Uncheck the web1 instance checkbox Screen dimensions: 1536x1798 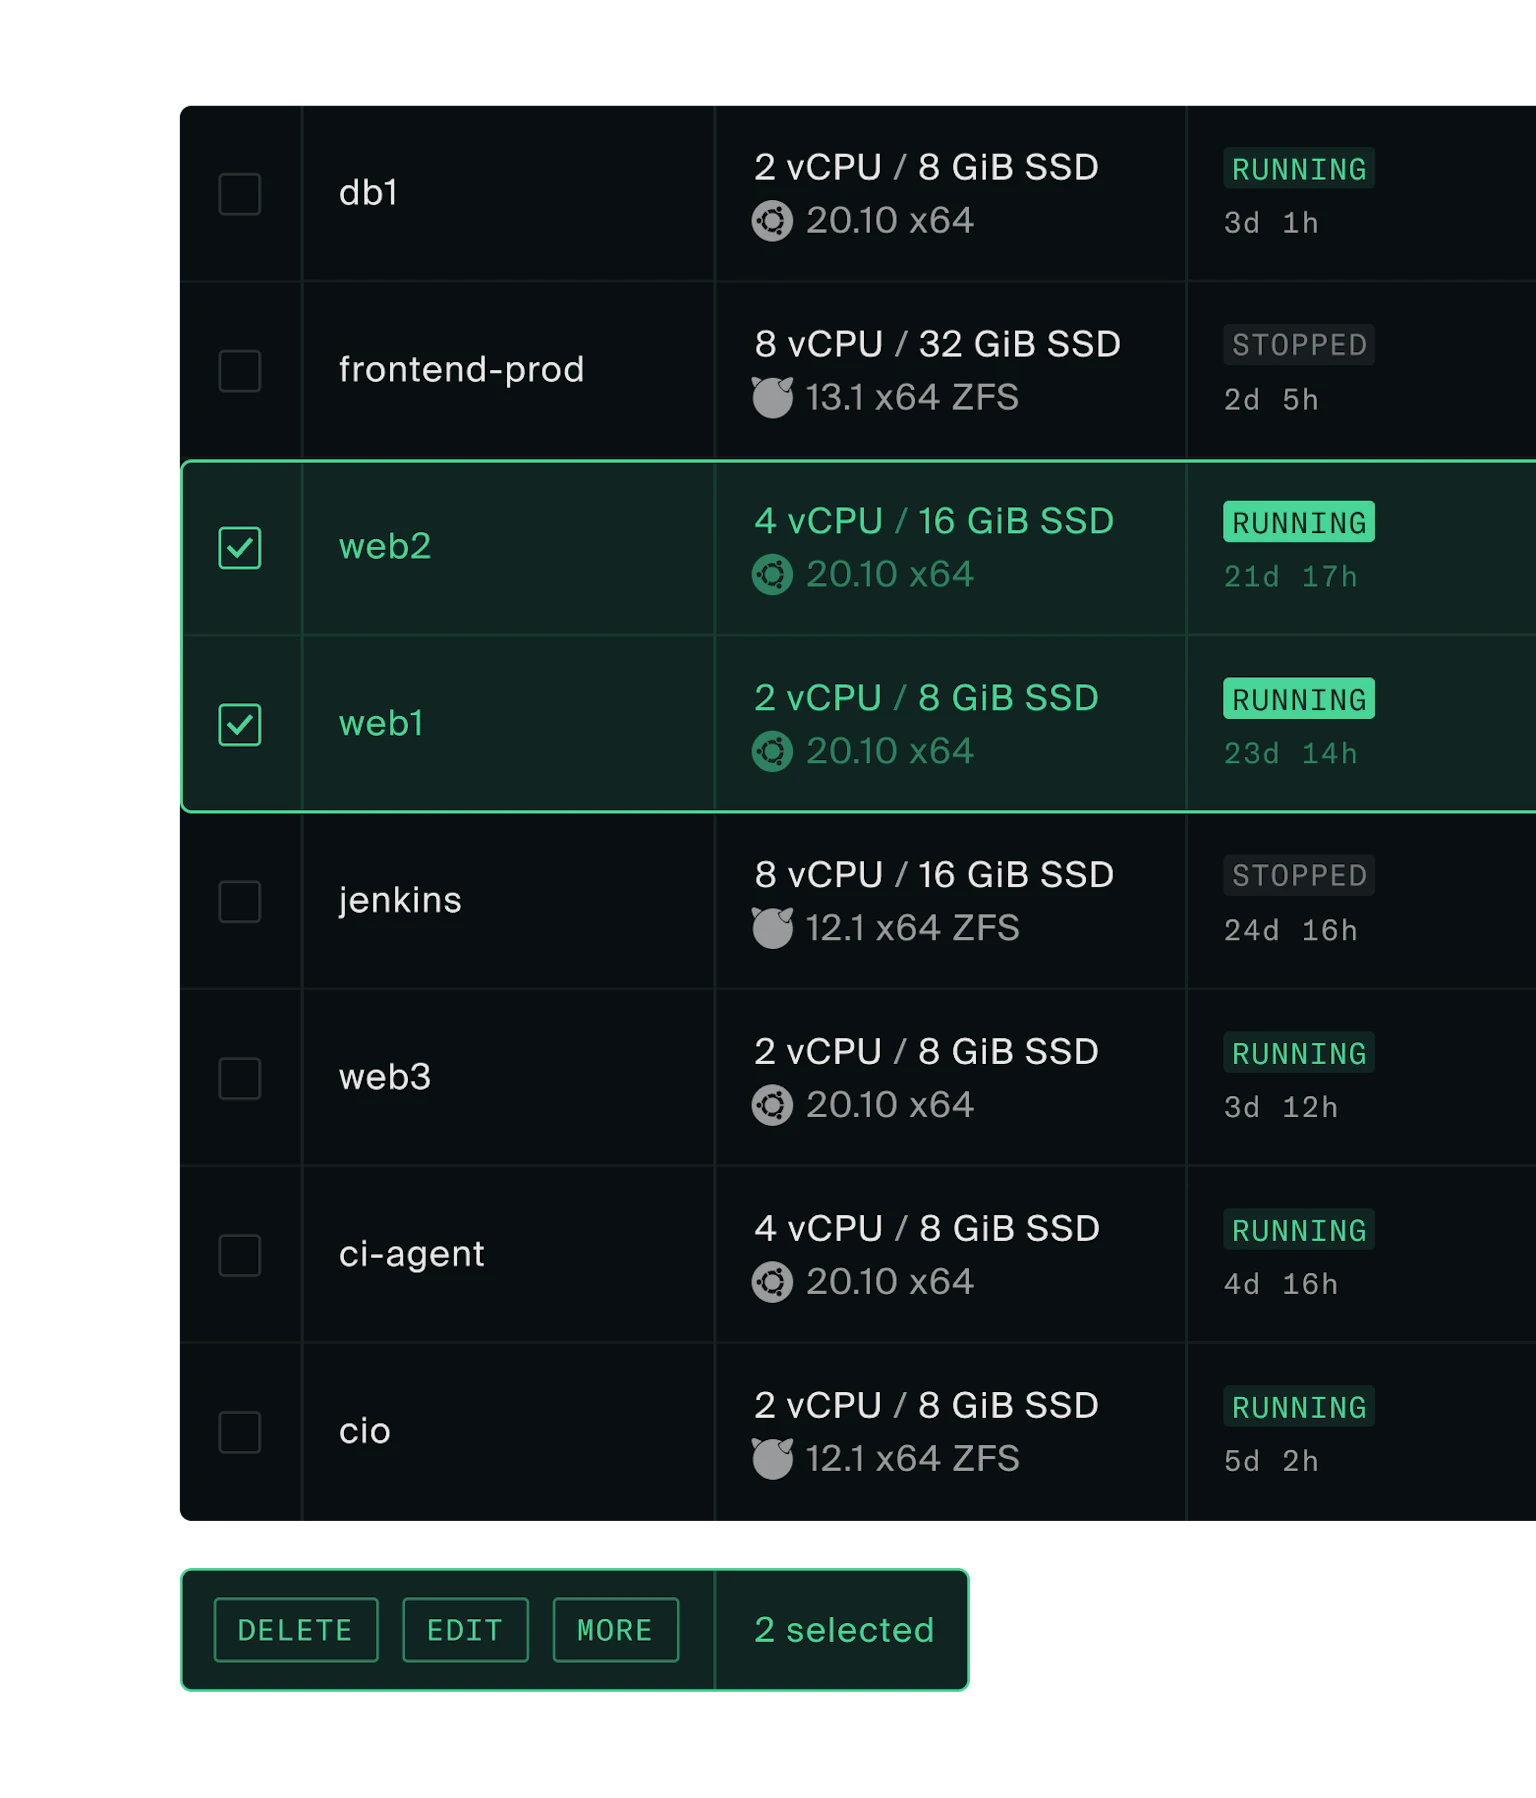click(240, 725)
